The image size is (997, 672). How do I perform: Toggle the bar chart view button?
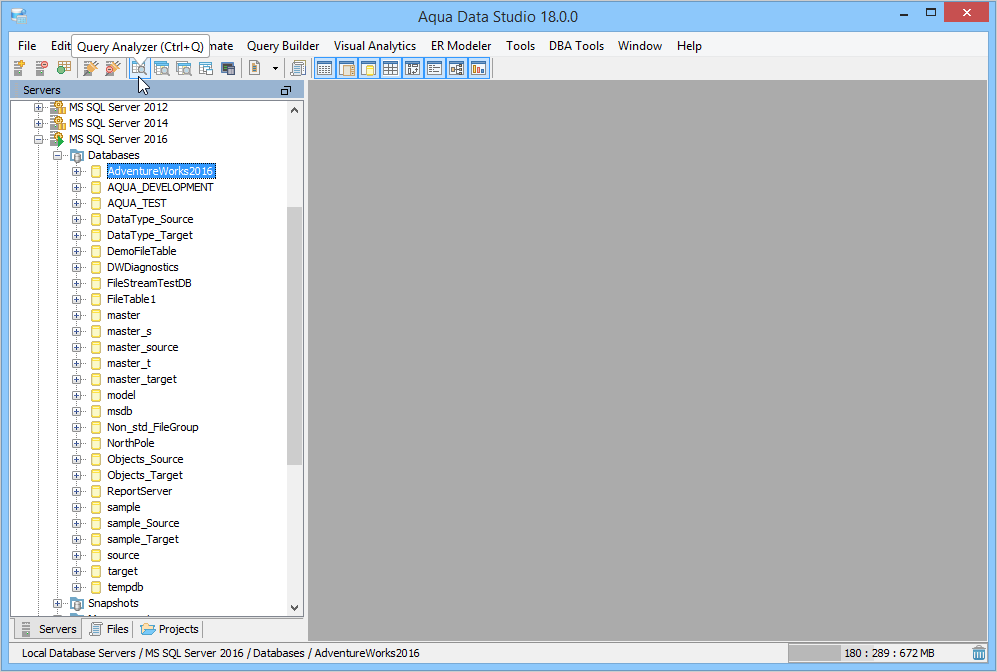(x=478, y=68)
